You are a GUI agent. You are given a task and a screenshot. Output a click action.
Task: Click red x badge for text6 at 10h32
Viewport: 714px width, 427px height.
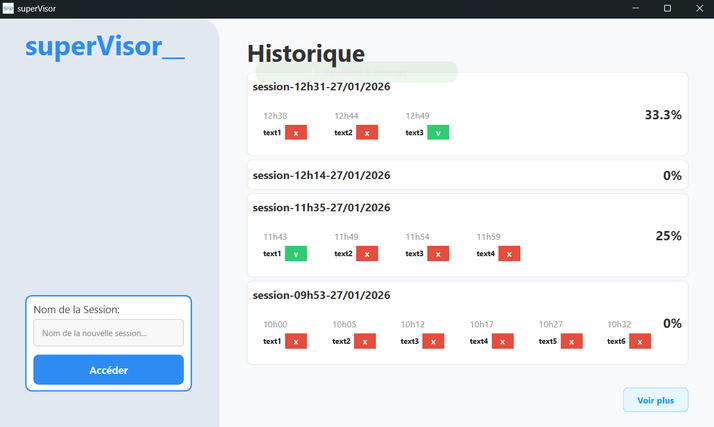click(640, 341)
